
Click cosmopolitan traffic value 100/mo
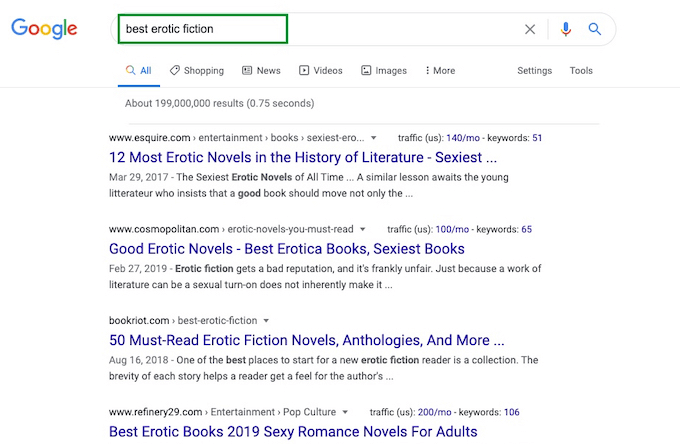452,229
